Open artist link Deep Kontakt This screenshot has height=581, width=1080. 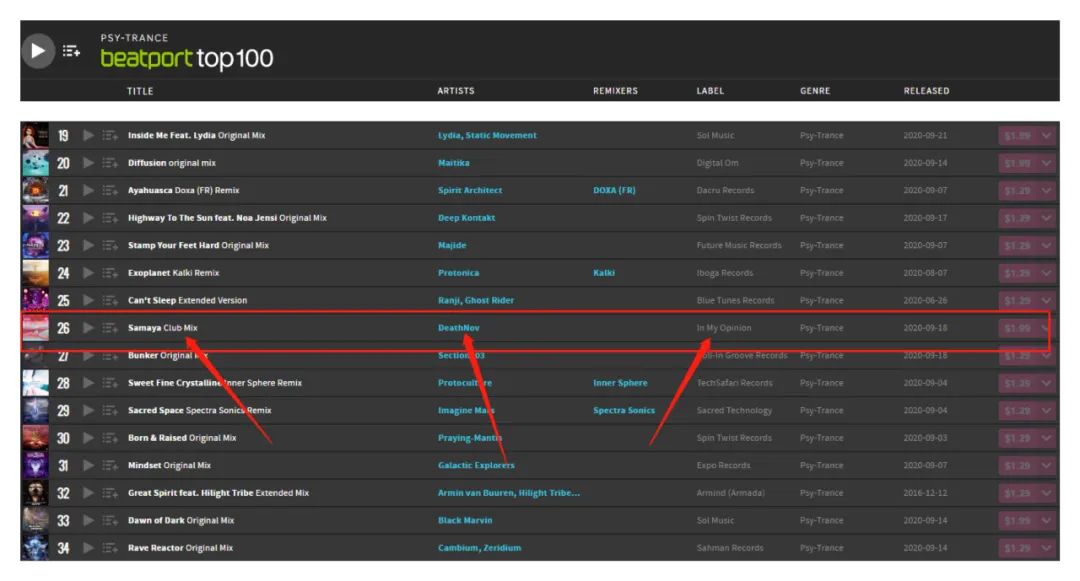[466, 218]
